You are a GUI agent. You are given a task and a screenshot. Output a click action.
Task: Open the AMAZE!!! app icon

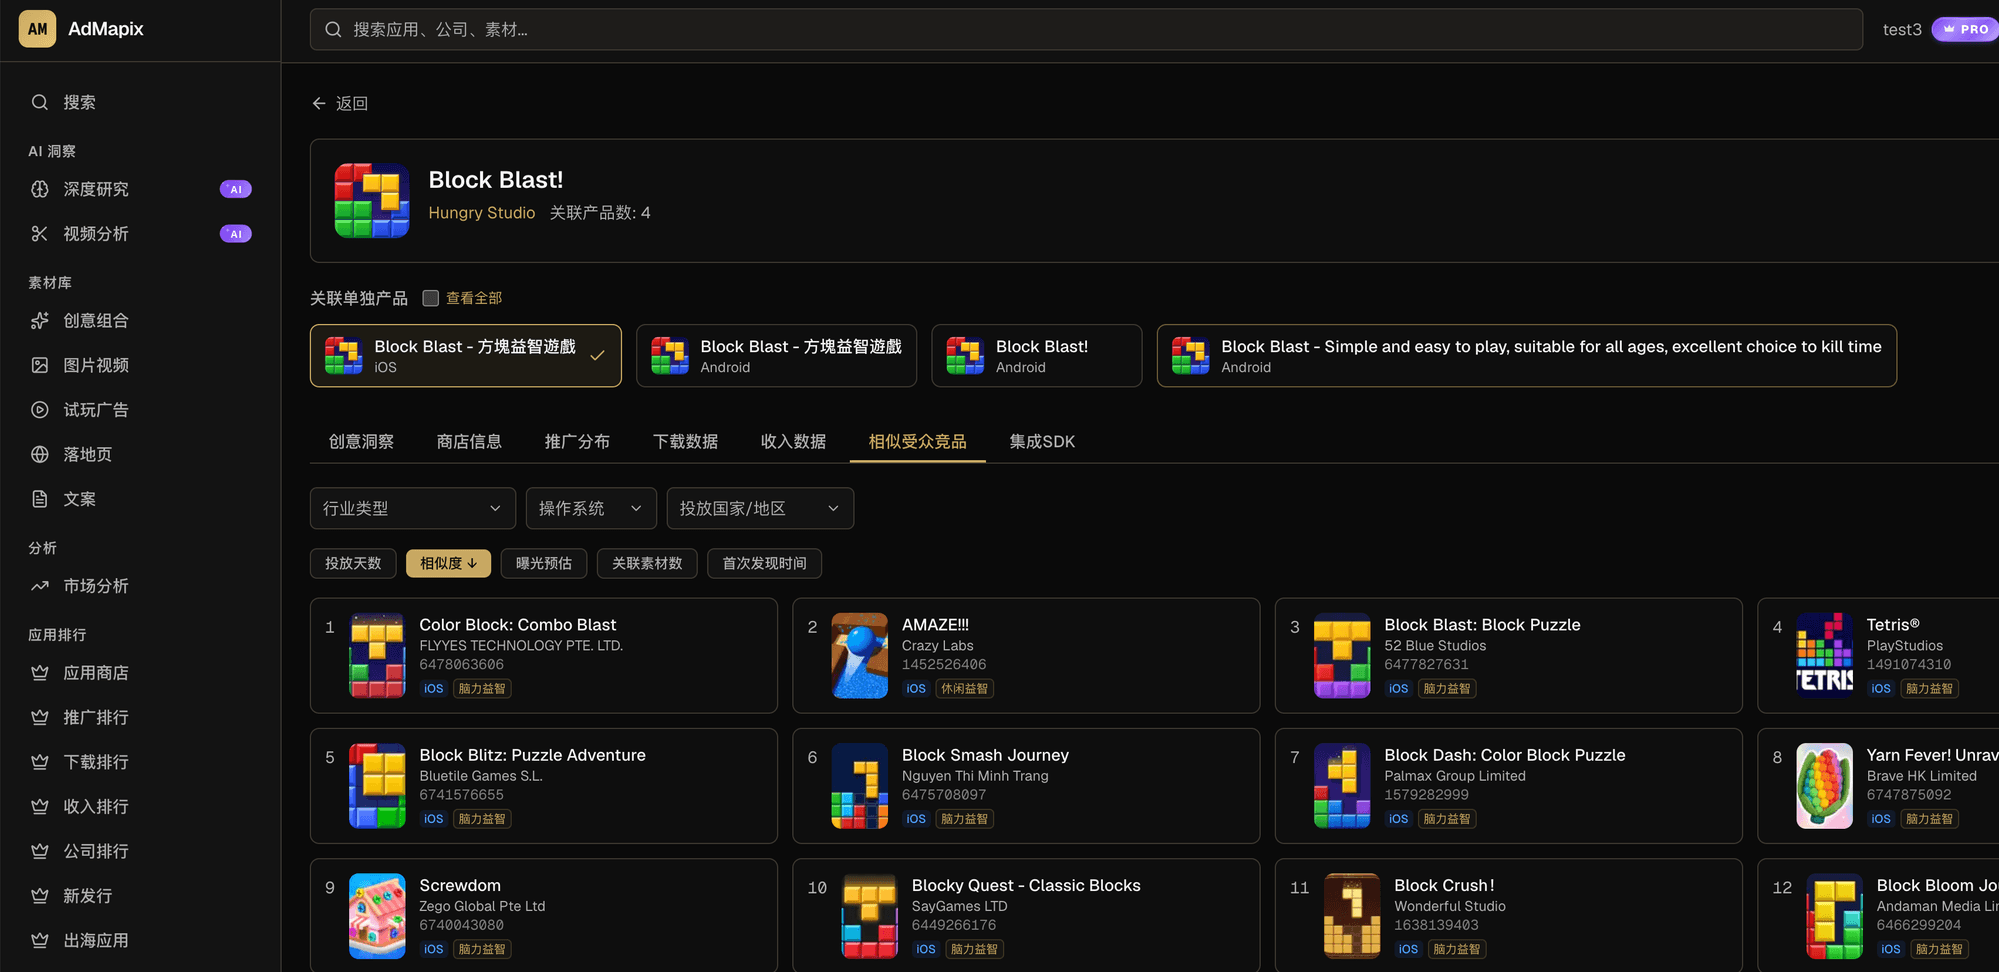(x=860, y=655)
